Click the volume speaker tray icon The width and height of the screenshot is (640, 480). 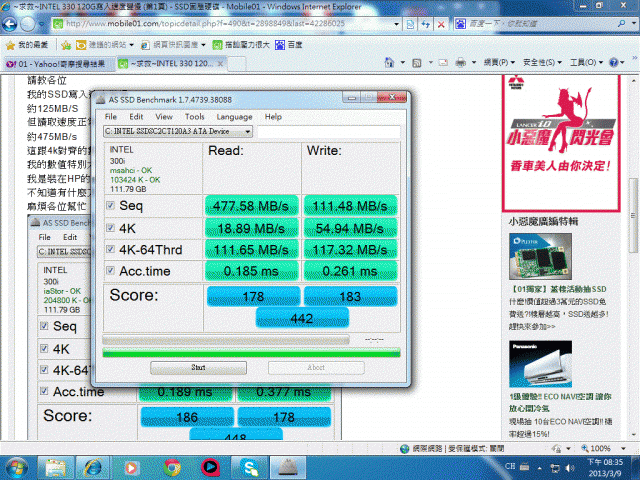[571, 468]
